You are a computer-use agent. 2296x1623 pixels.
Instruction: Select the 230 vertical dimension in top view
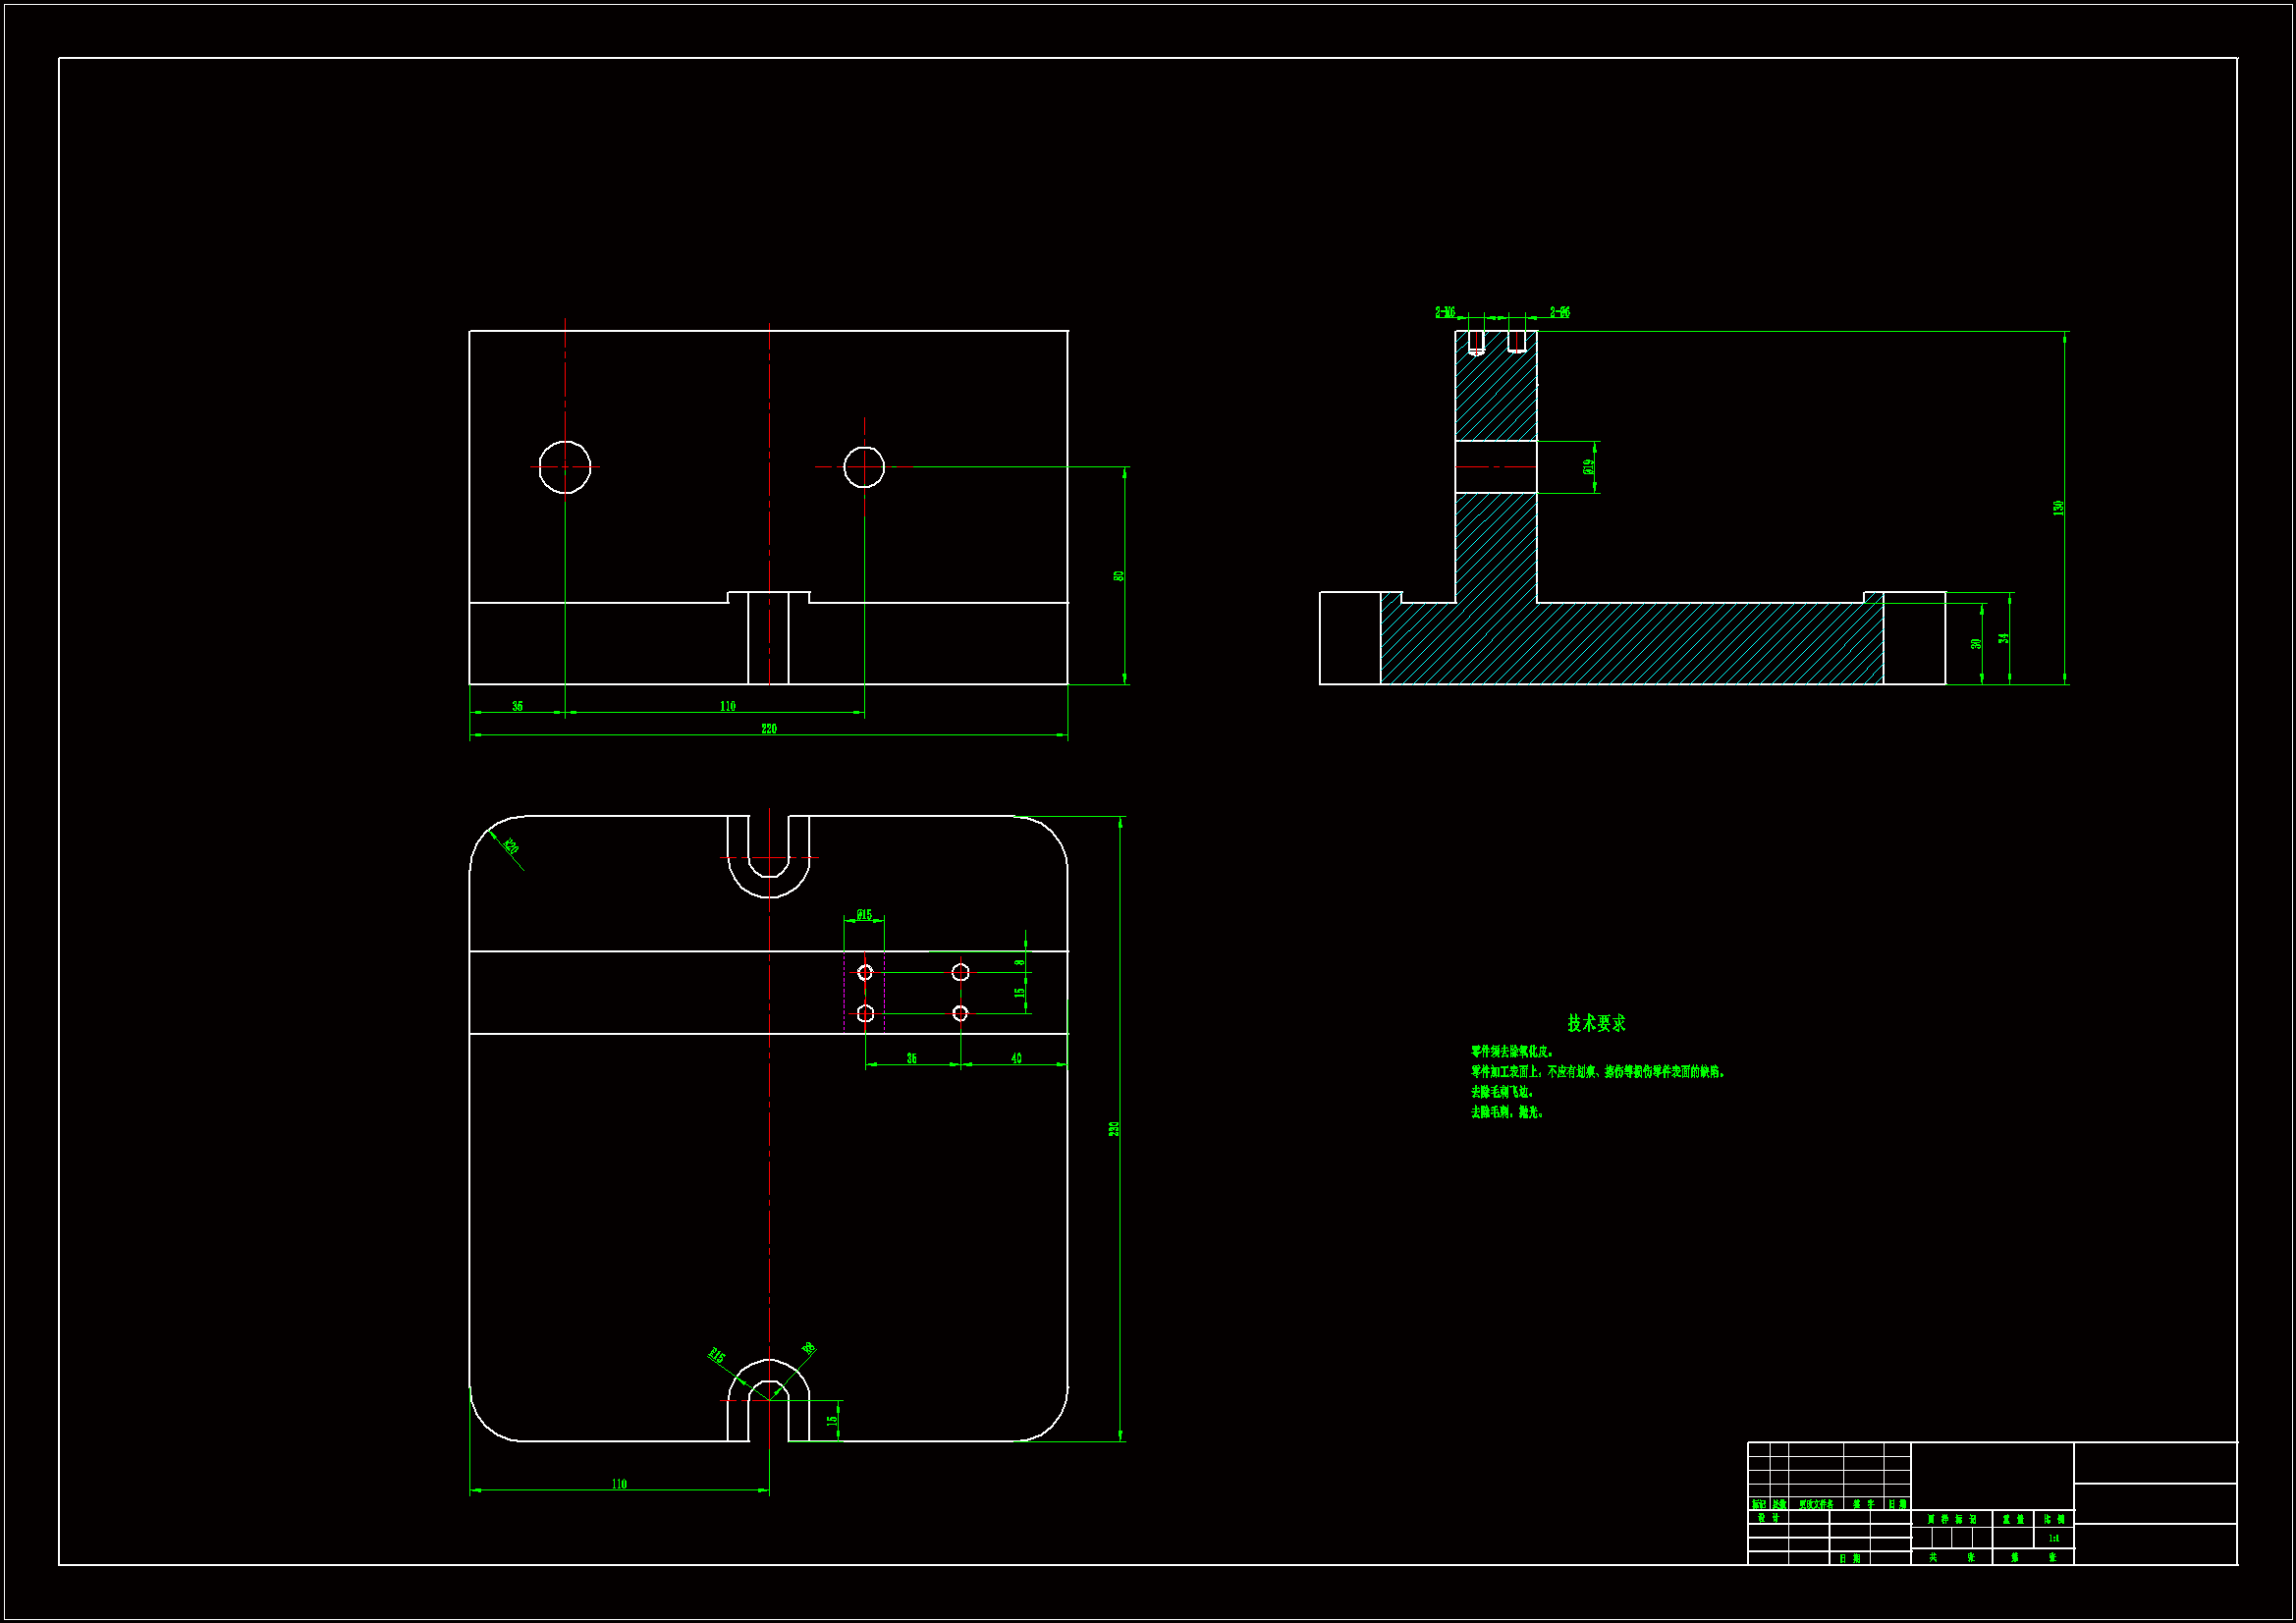[x=1113, y=1129]
